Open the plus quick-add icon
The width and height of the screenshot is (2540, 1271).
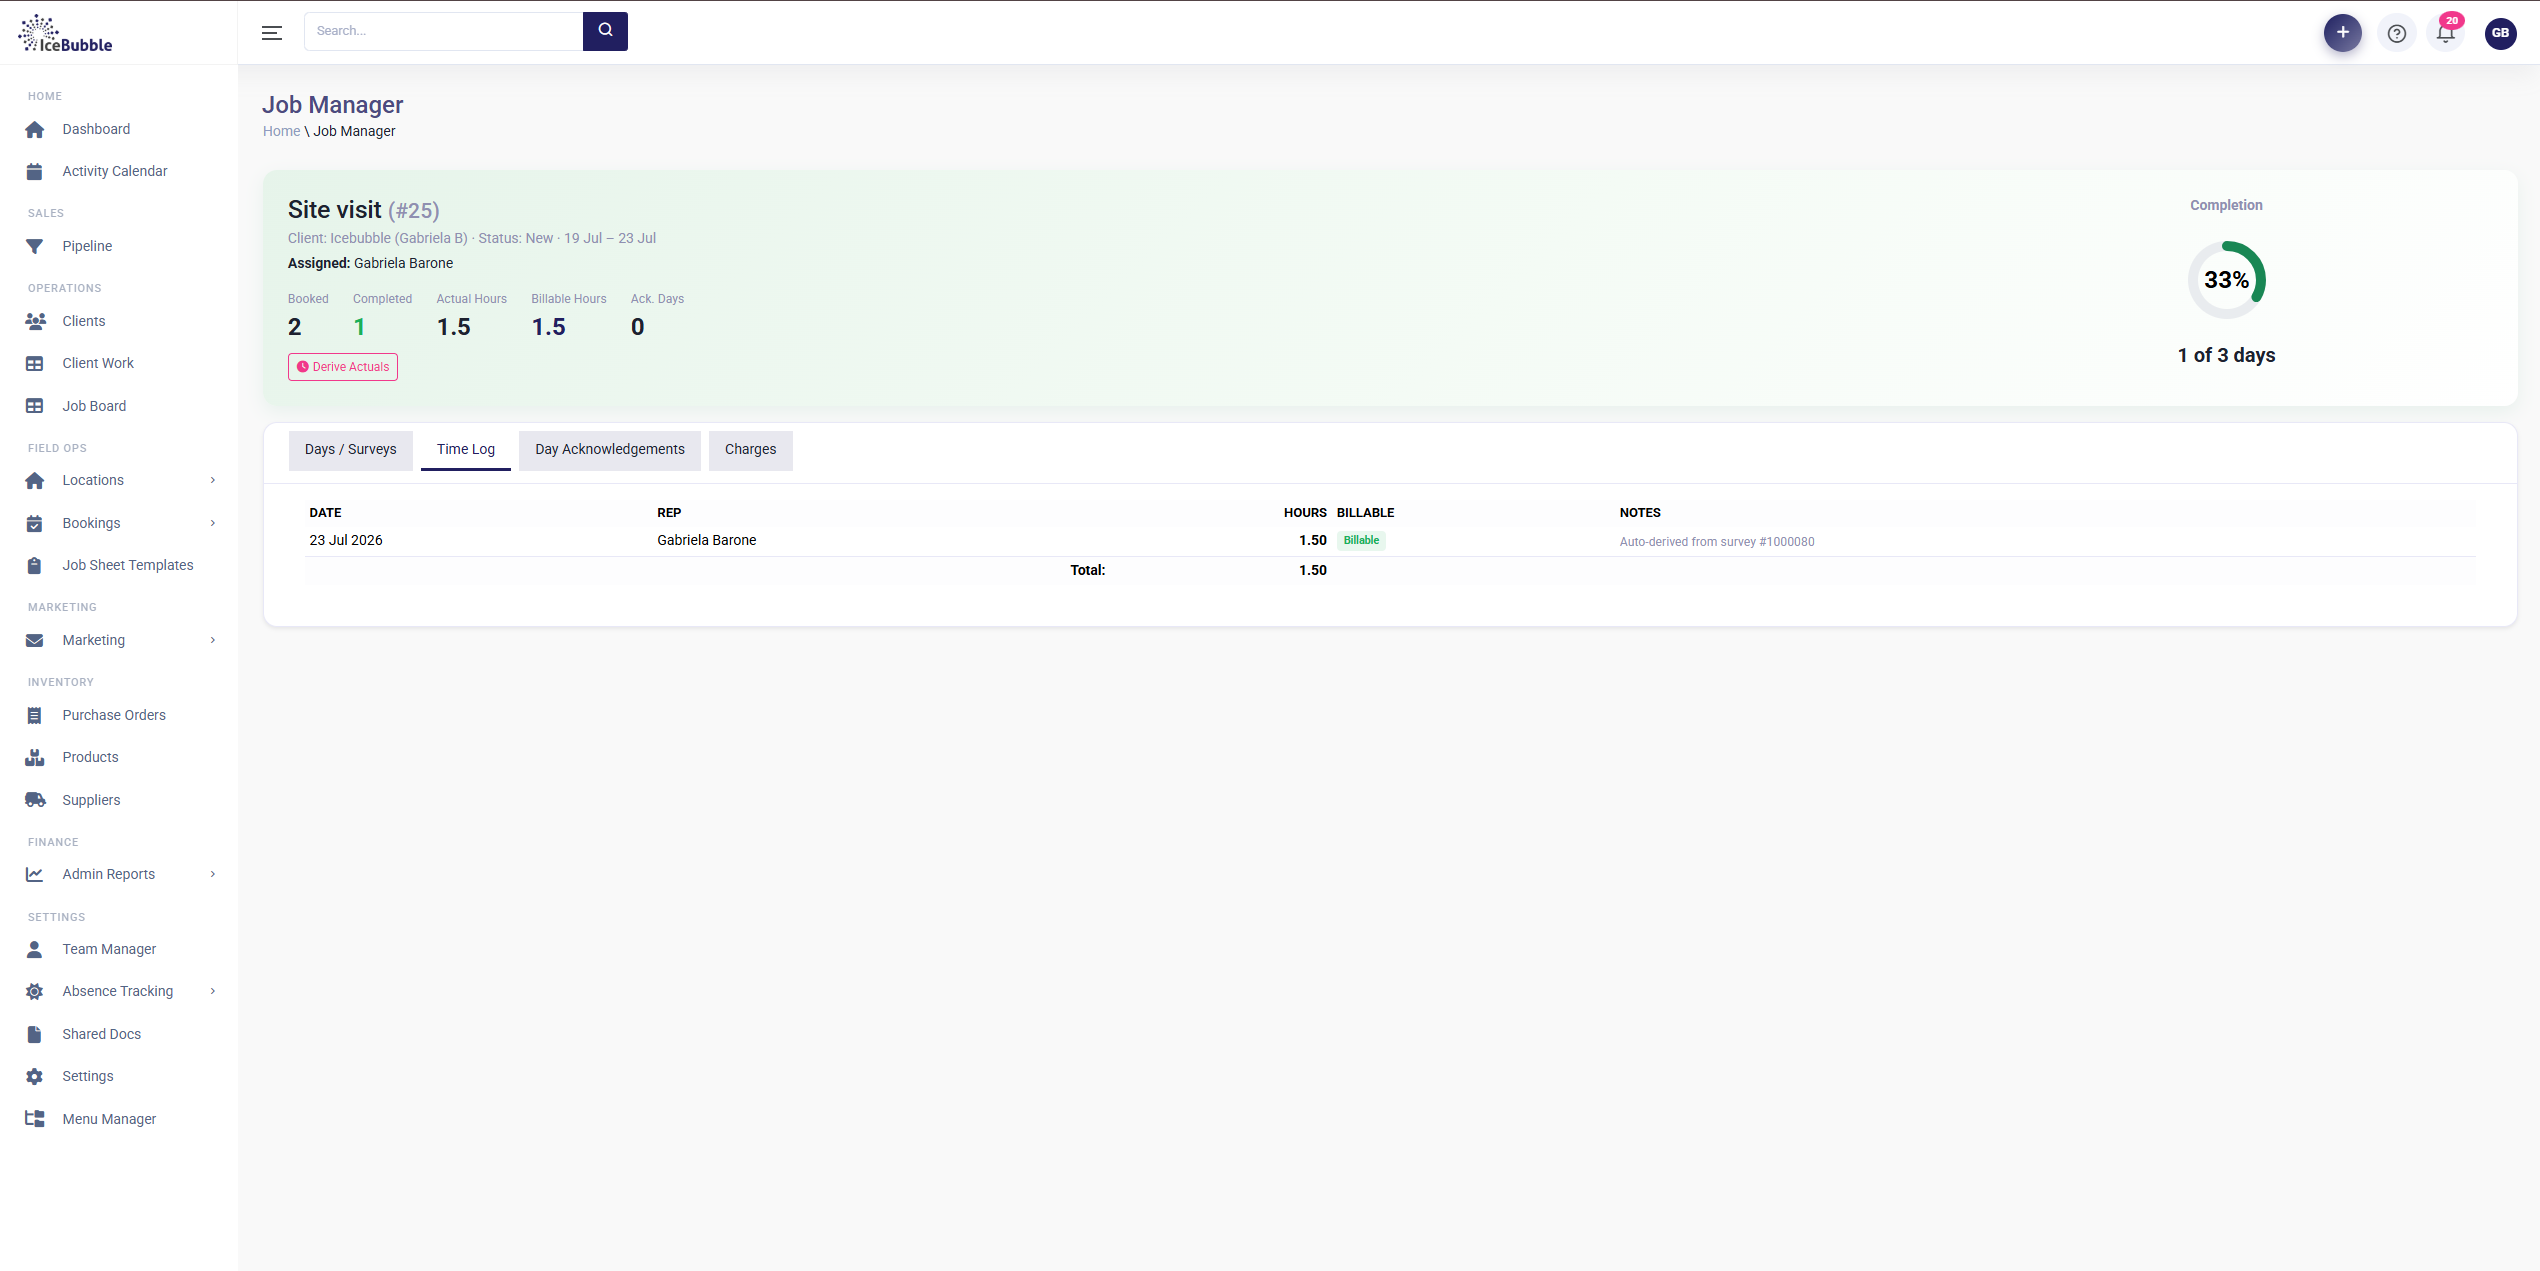point(2342,33)
